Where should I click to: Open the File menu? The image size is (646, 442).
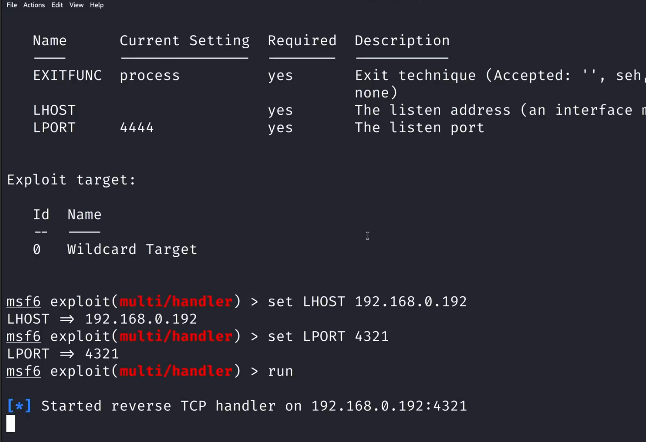[11, 5]
